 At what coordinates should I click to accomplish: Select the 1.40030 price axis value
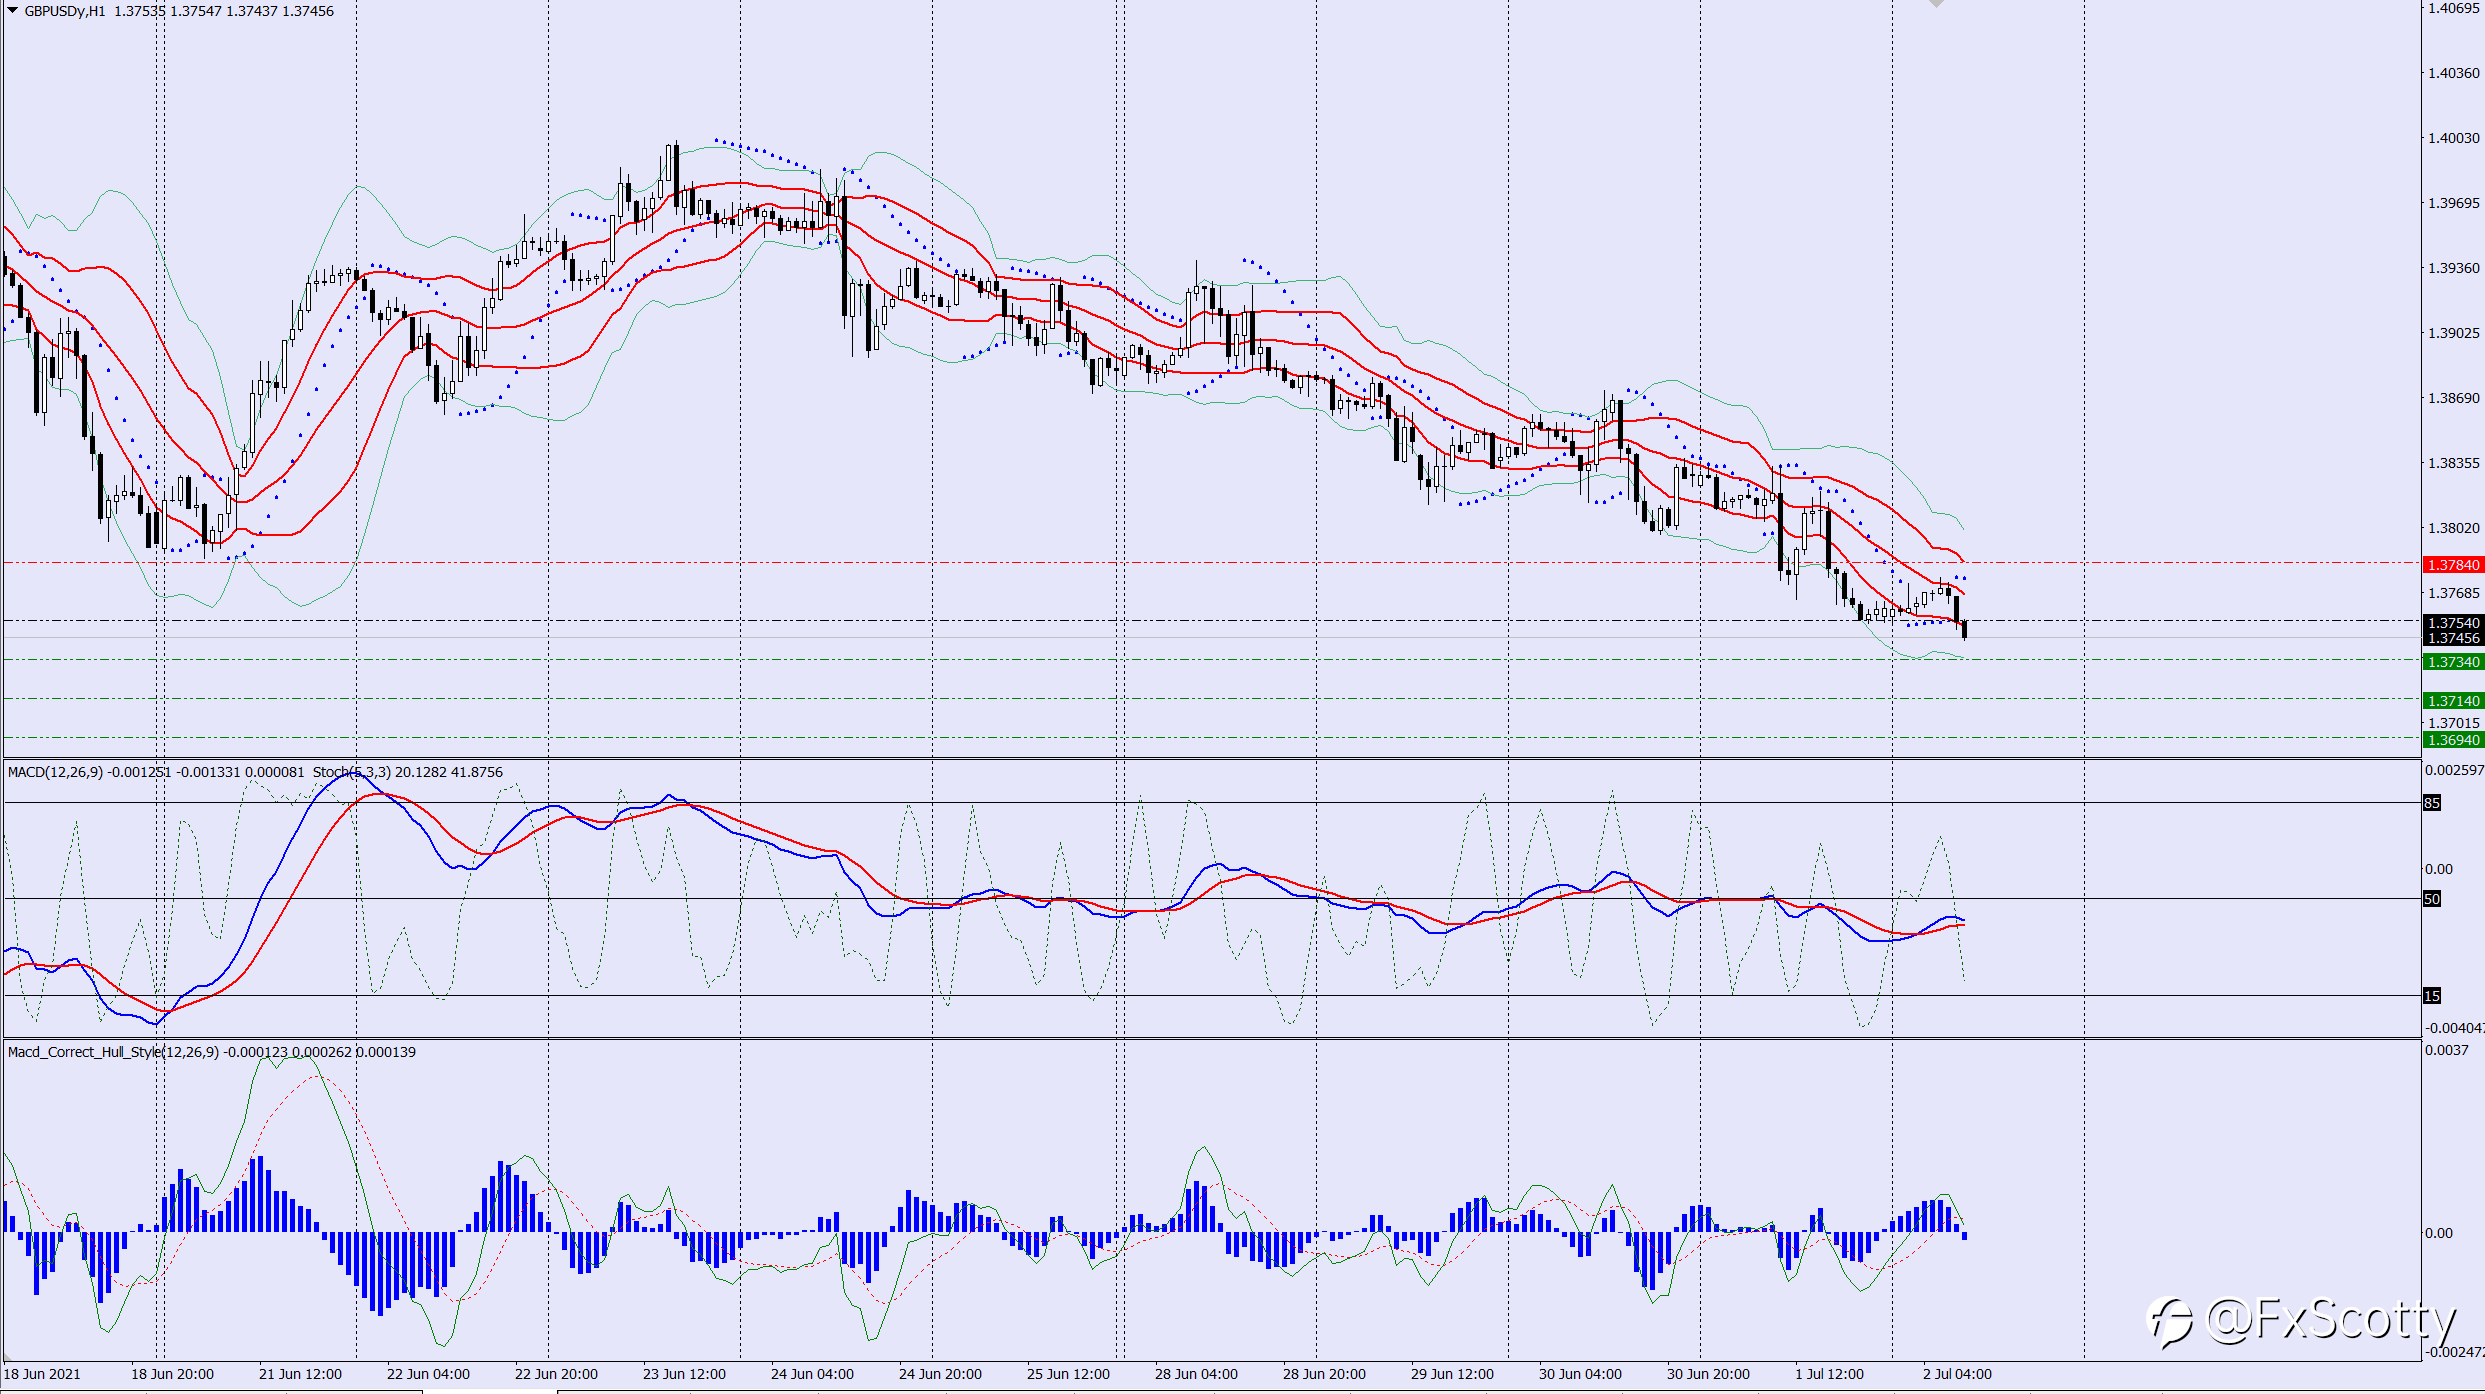(x=2454, y=138)
